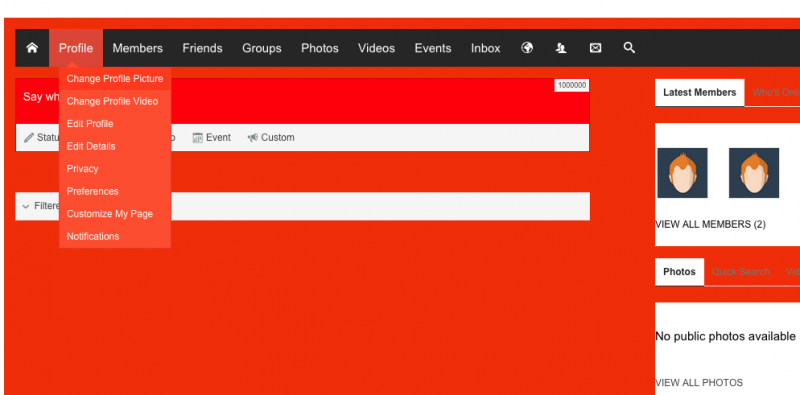The image size is (800, 395).
Task: Click the search magnifier icon
Action: point(629,48)
